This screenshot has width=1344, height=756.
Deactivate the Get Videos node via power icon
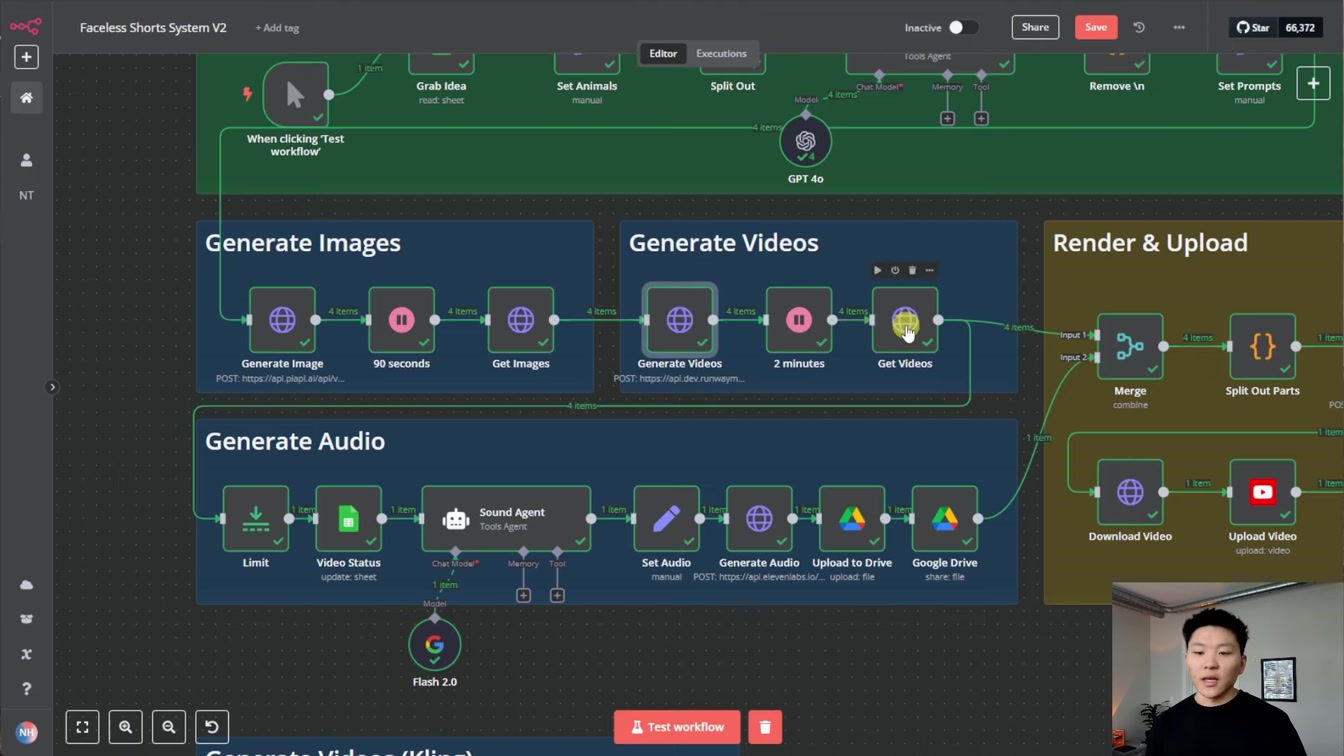[x=895, y=270]
